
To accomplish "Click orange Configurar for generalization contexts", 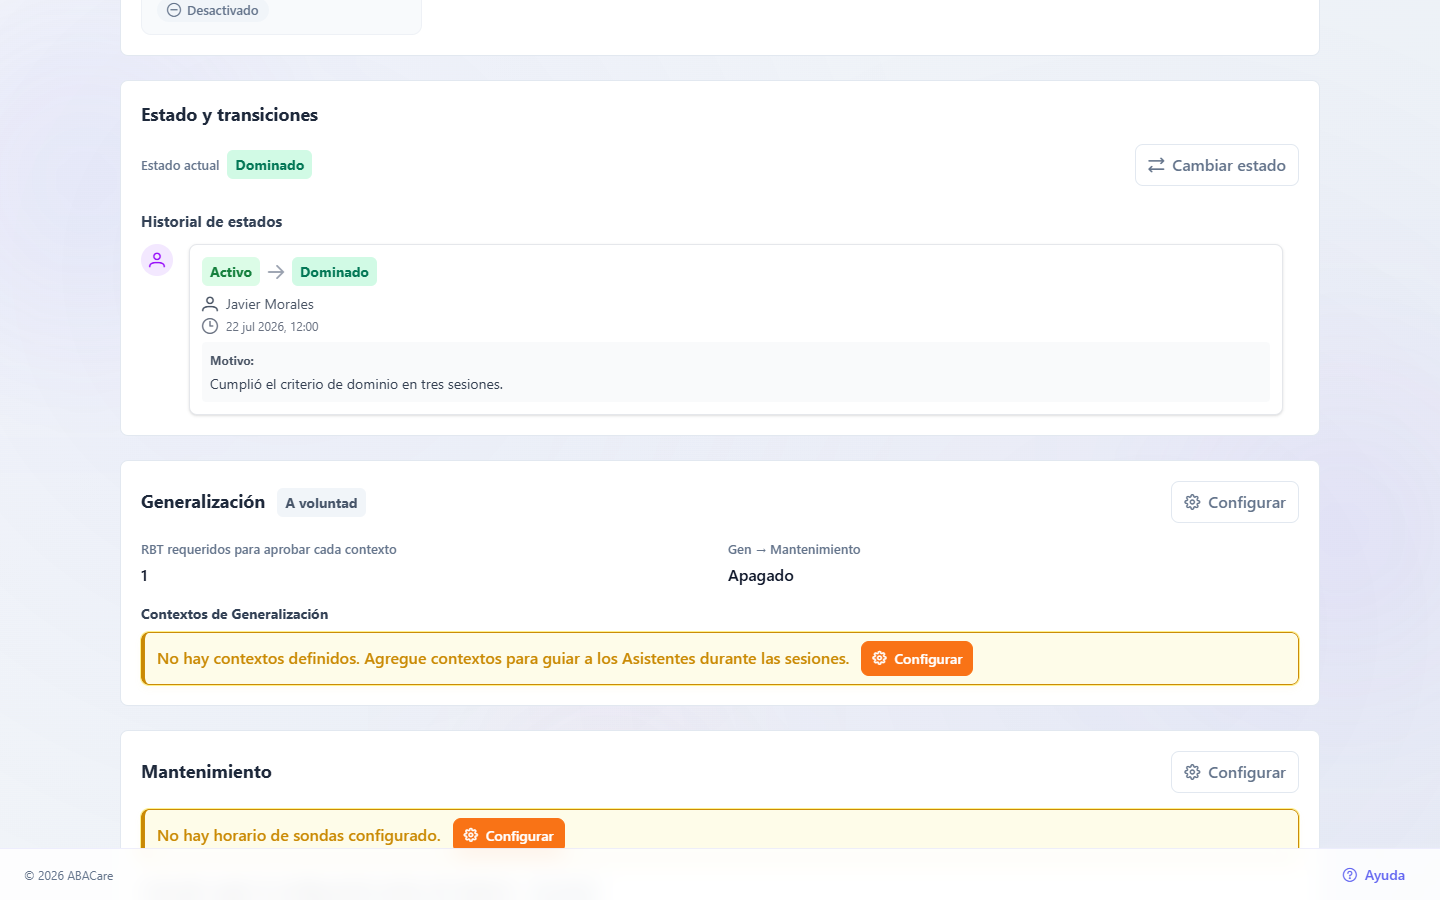I will [916, 659].
